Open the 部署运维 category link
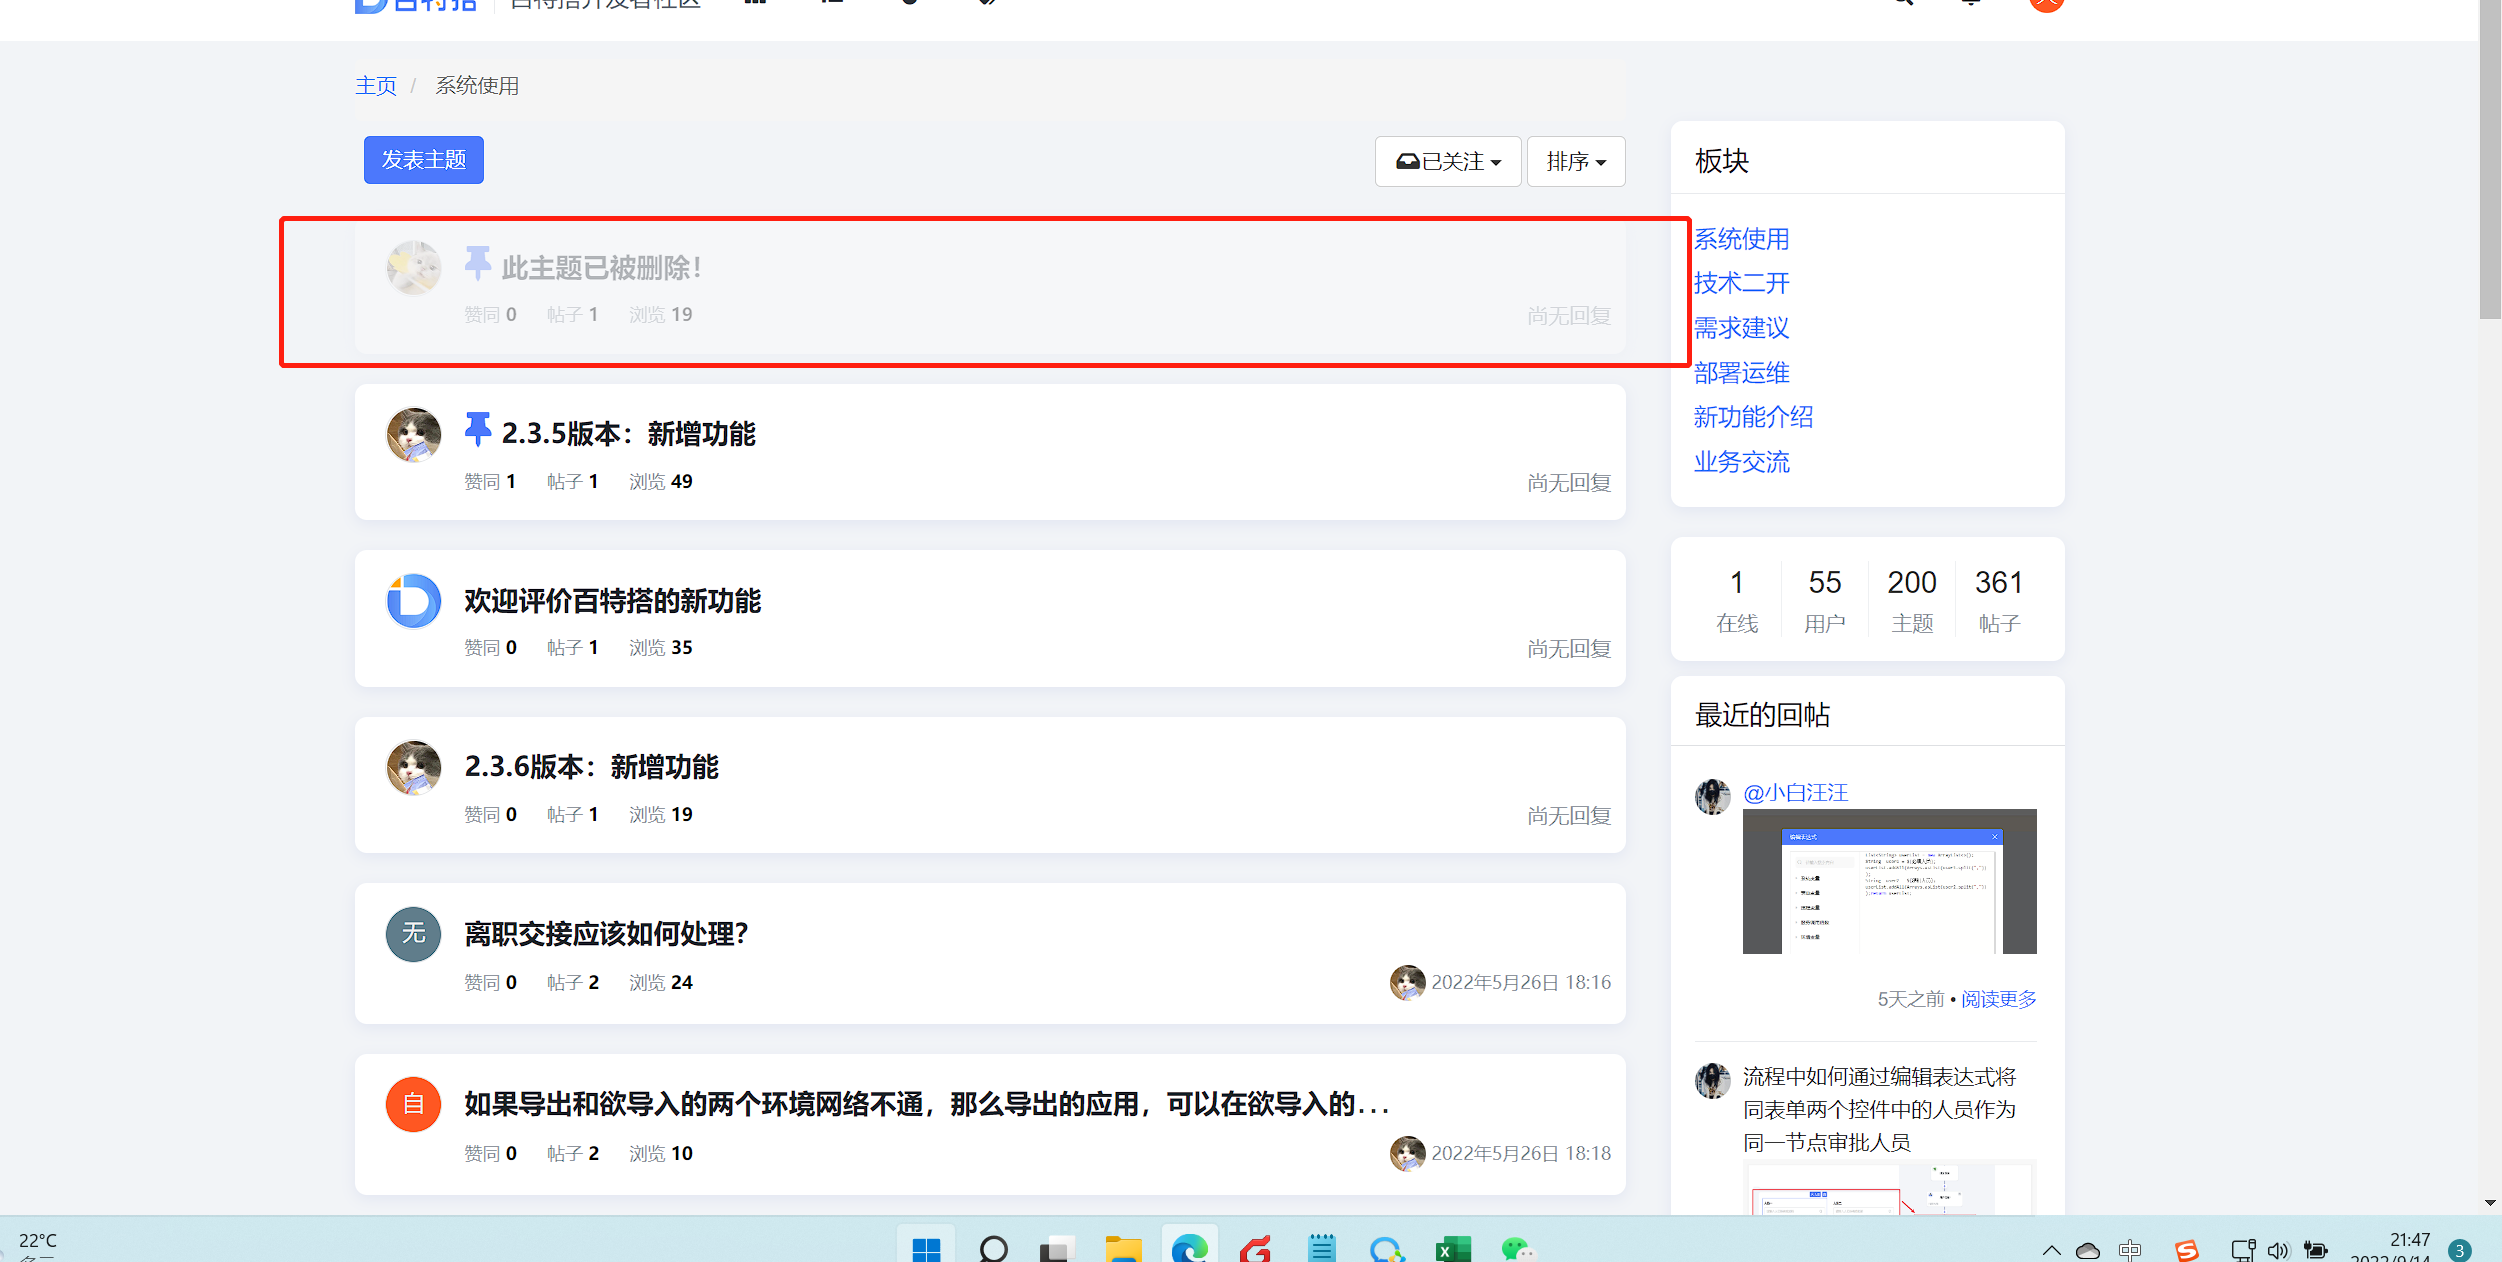This screenshot has height=1262, width=2502. point(1741,373)
